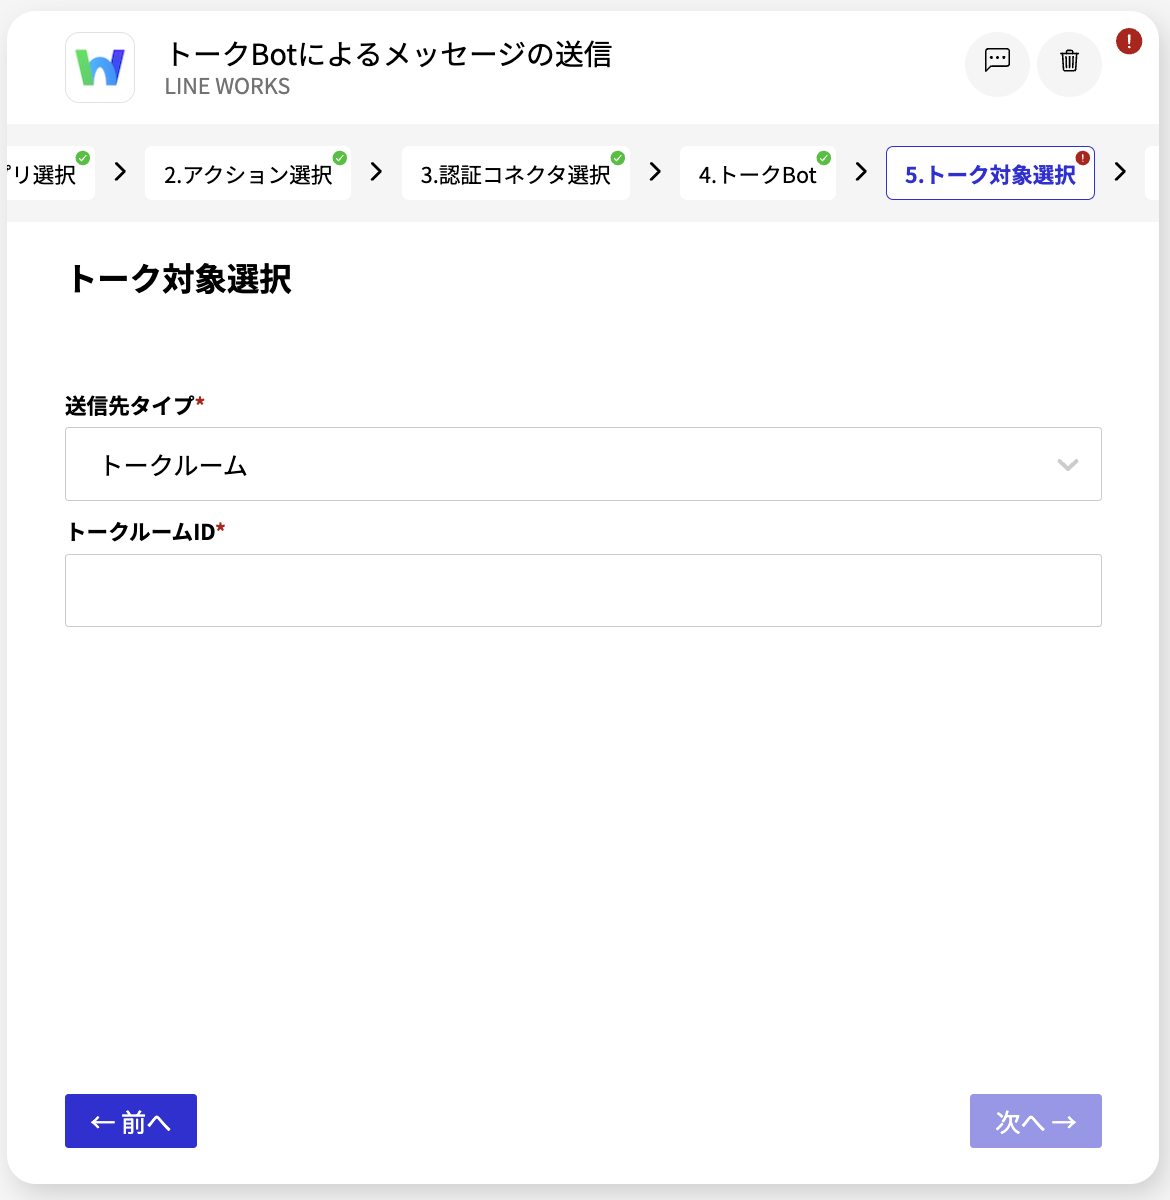Click the トーク対象選択 heading

tap(180, 279)
